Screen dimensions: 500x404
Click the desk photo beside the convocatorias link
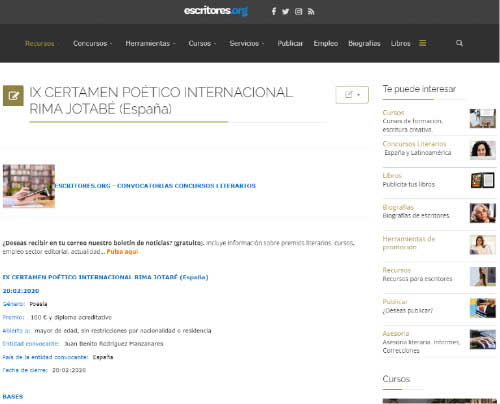coord(29,186)
